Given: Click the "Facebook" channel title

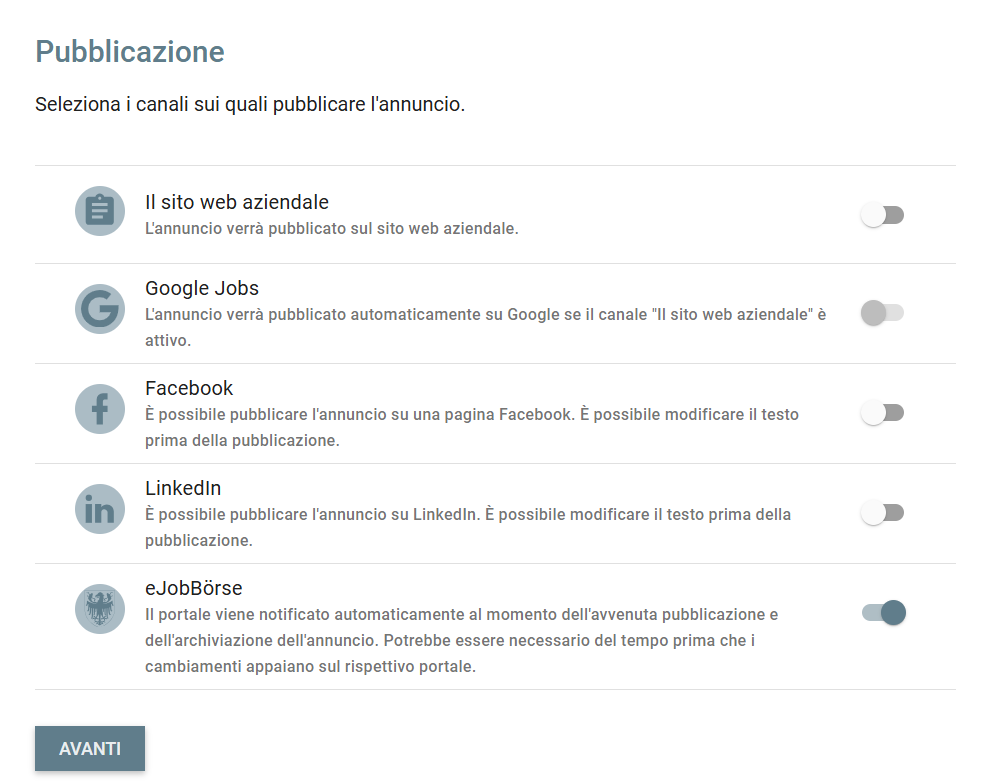Looking at the screenshot, I should click(189, 388).
